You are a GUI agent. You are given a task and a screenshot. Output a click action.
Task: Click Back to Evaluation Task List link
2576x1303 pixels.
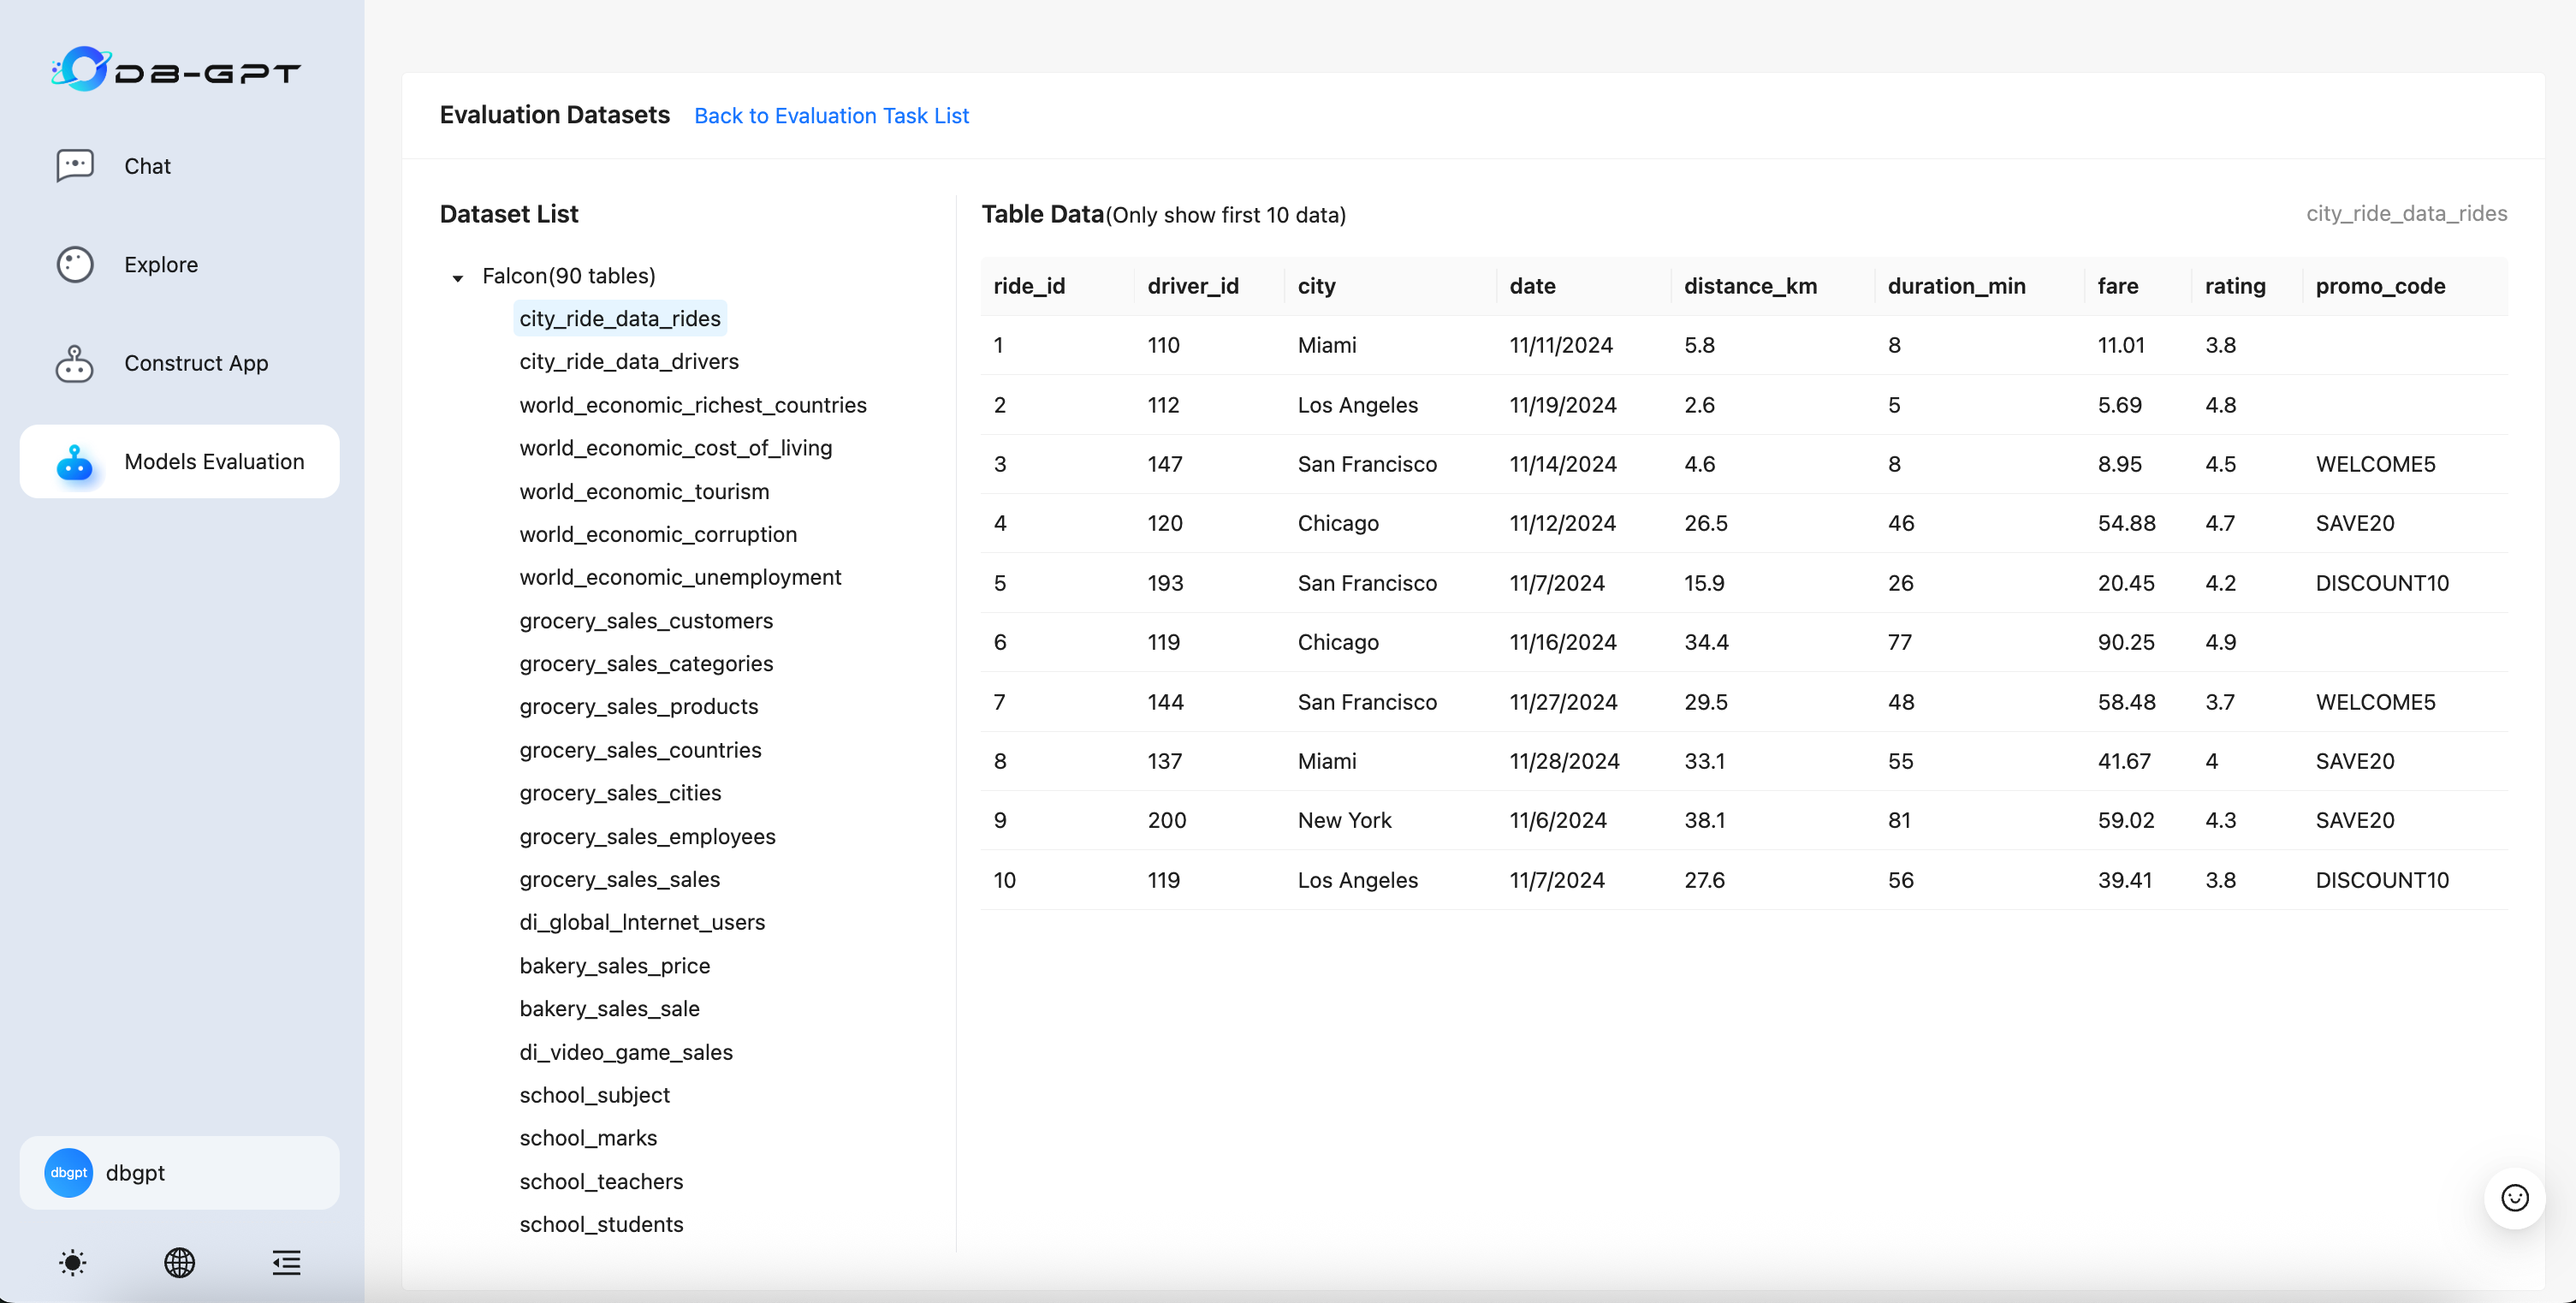pyautogui.click(x=831, y=116)
